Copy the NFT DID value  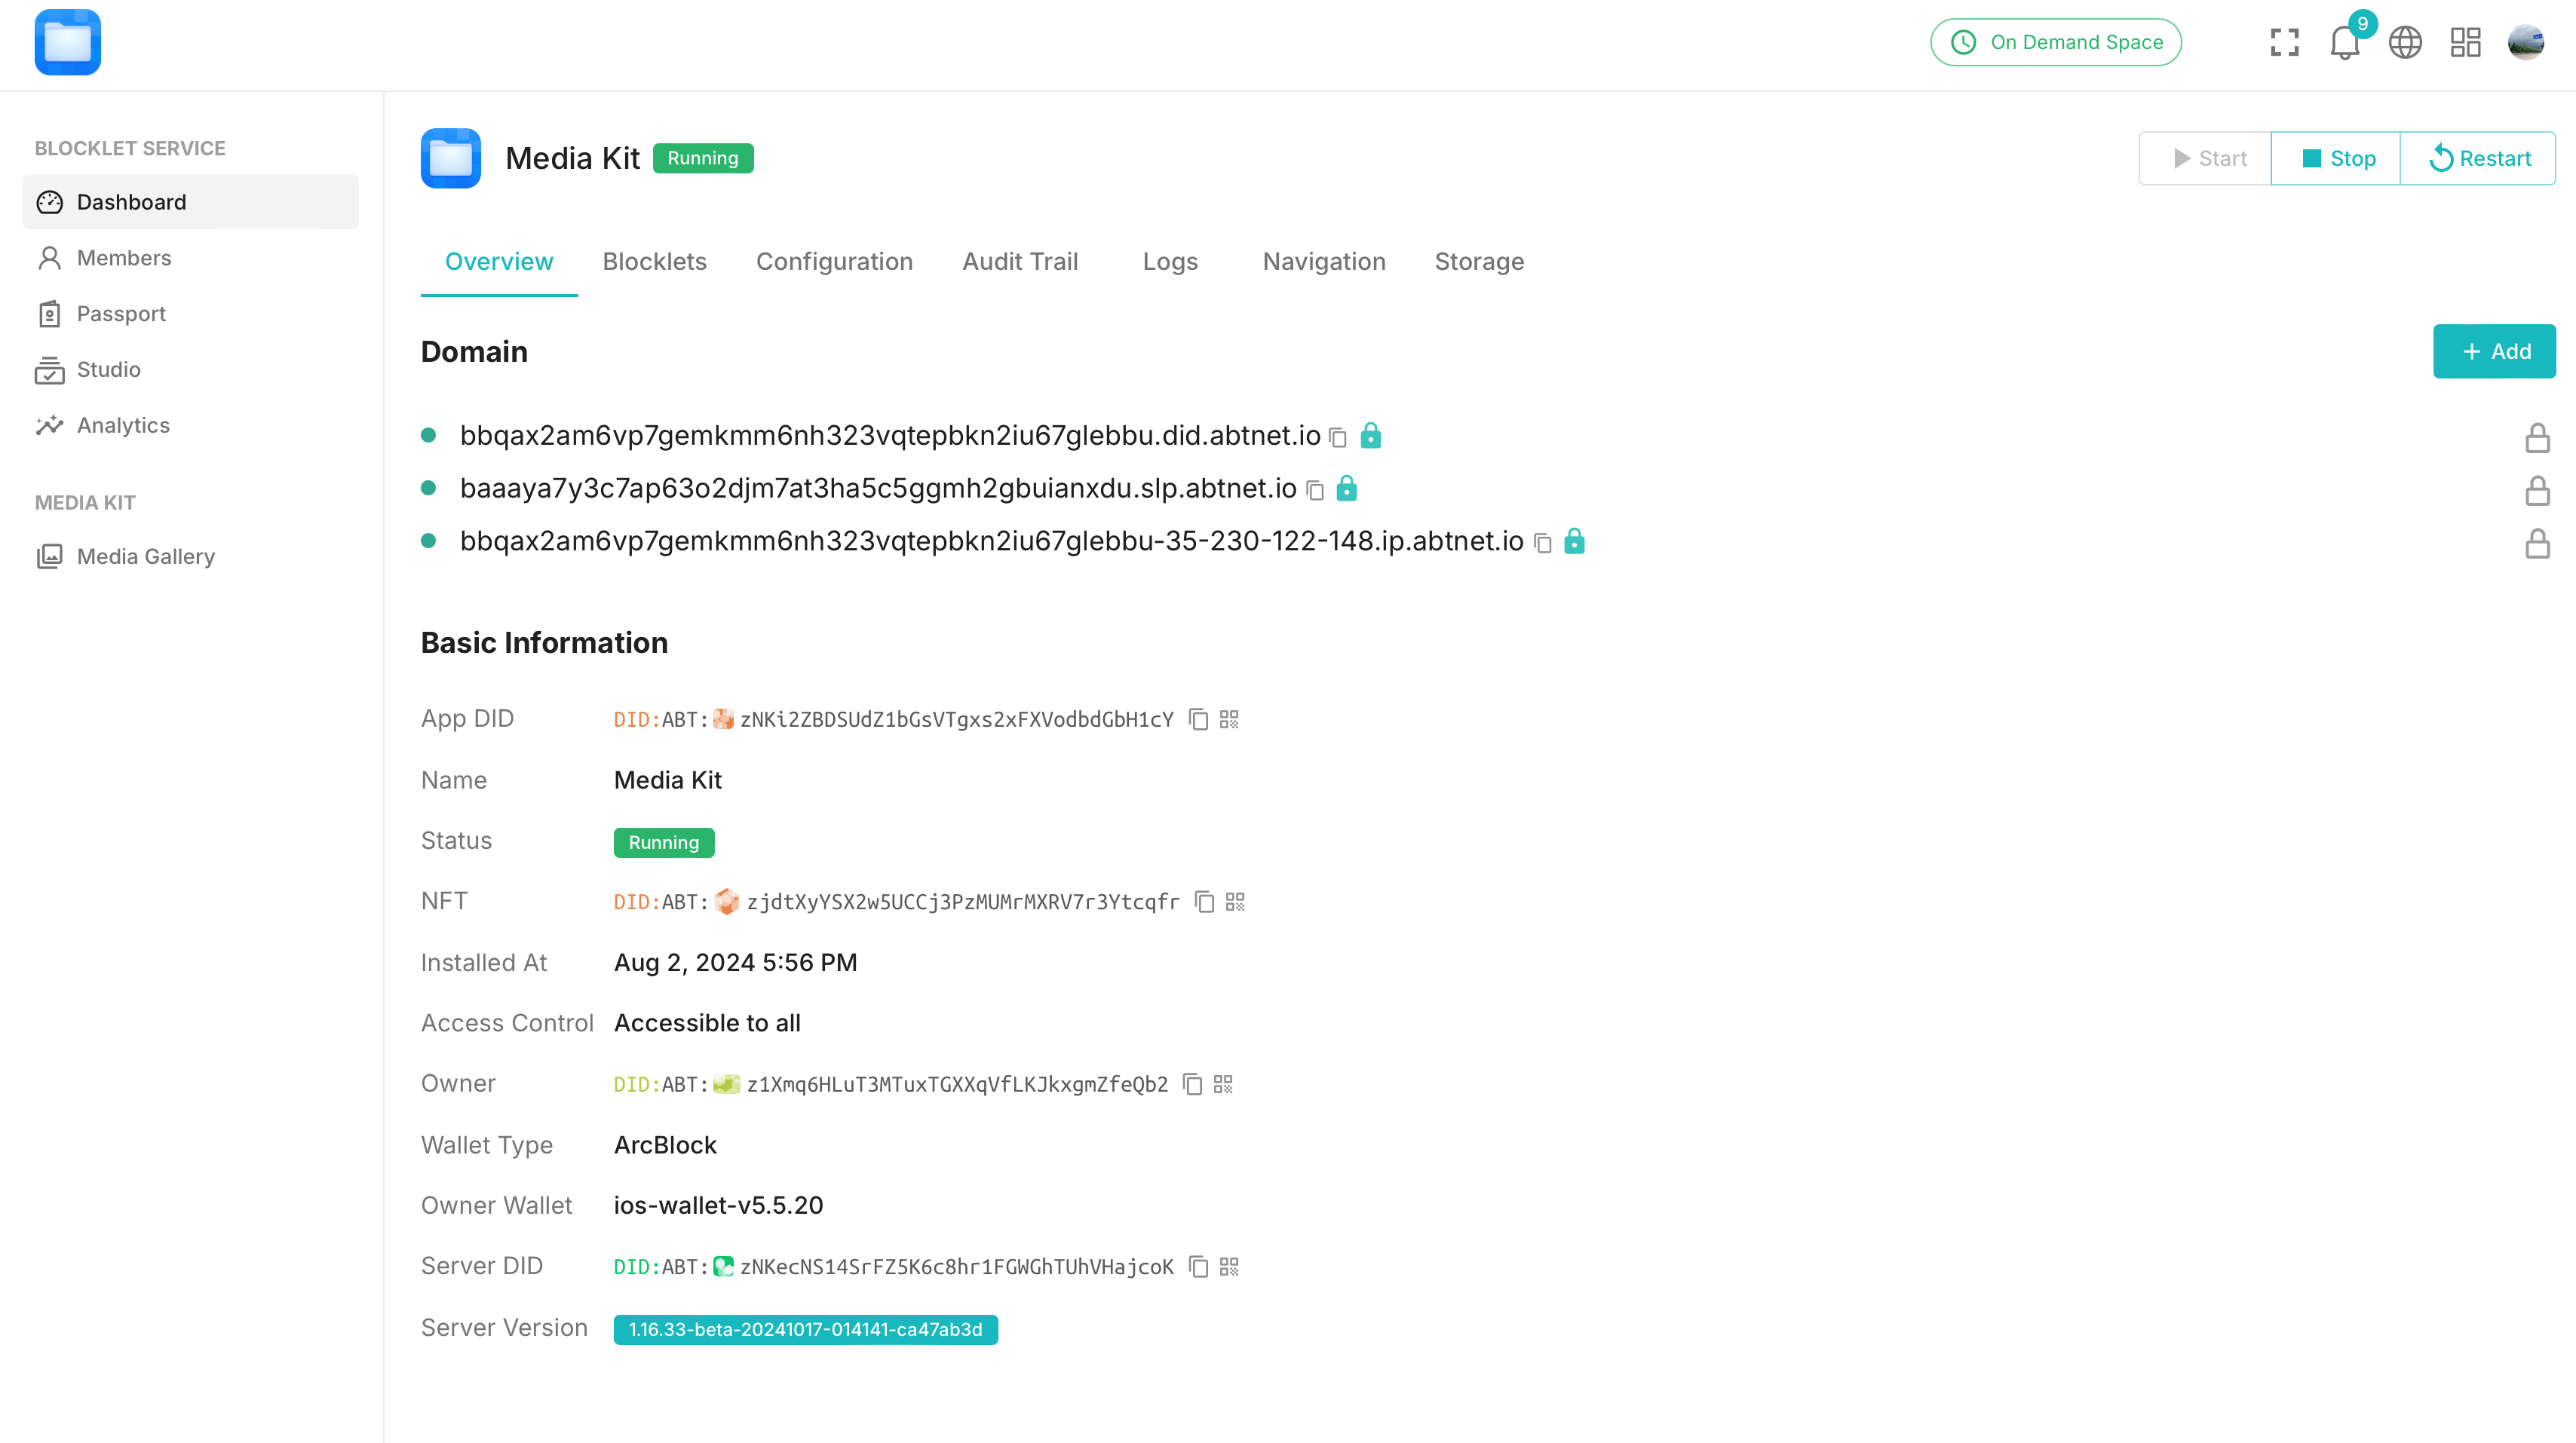coord(1204,902)
